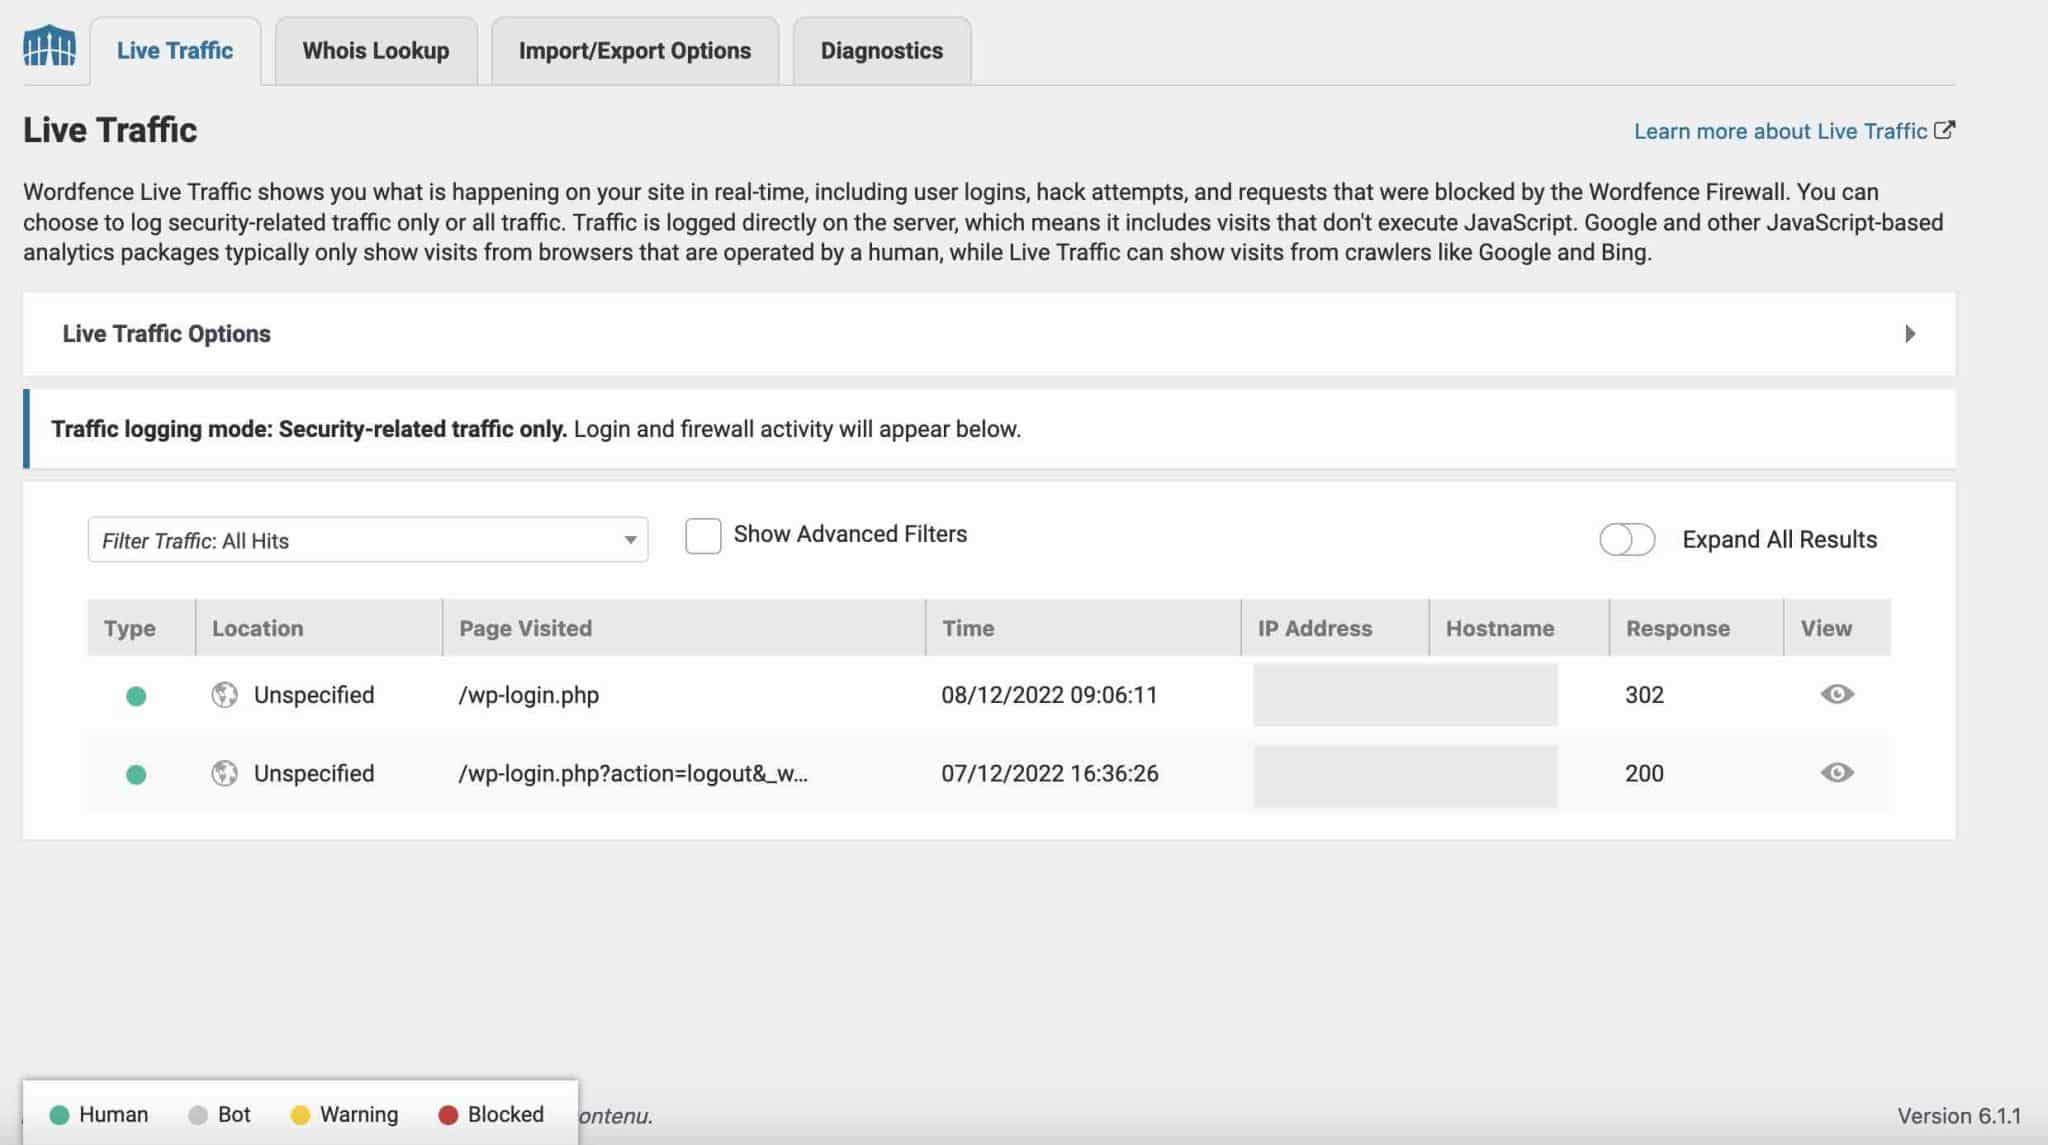Open the Import/Export Options tab
This screenshot has height=1145, width=2048.
634,51
